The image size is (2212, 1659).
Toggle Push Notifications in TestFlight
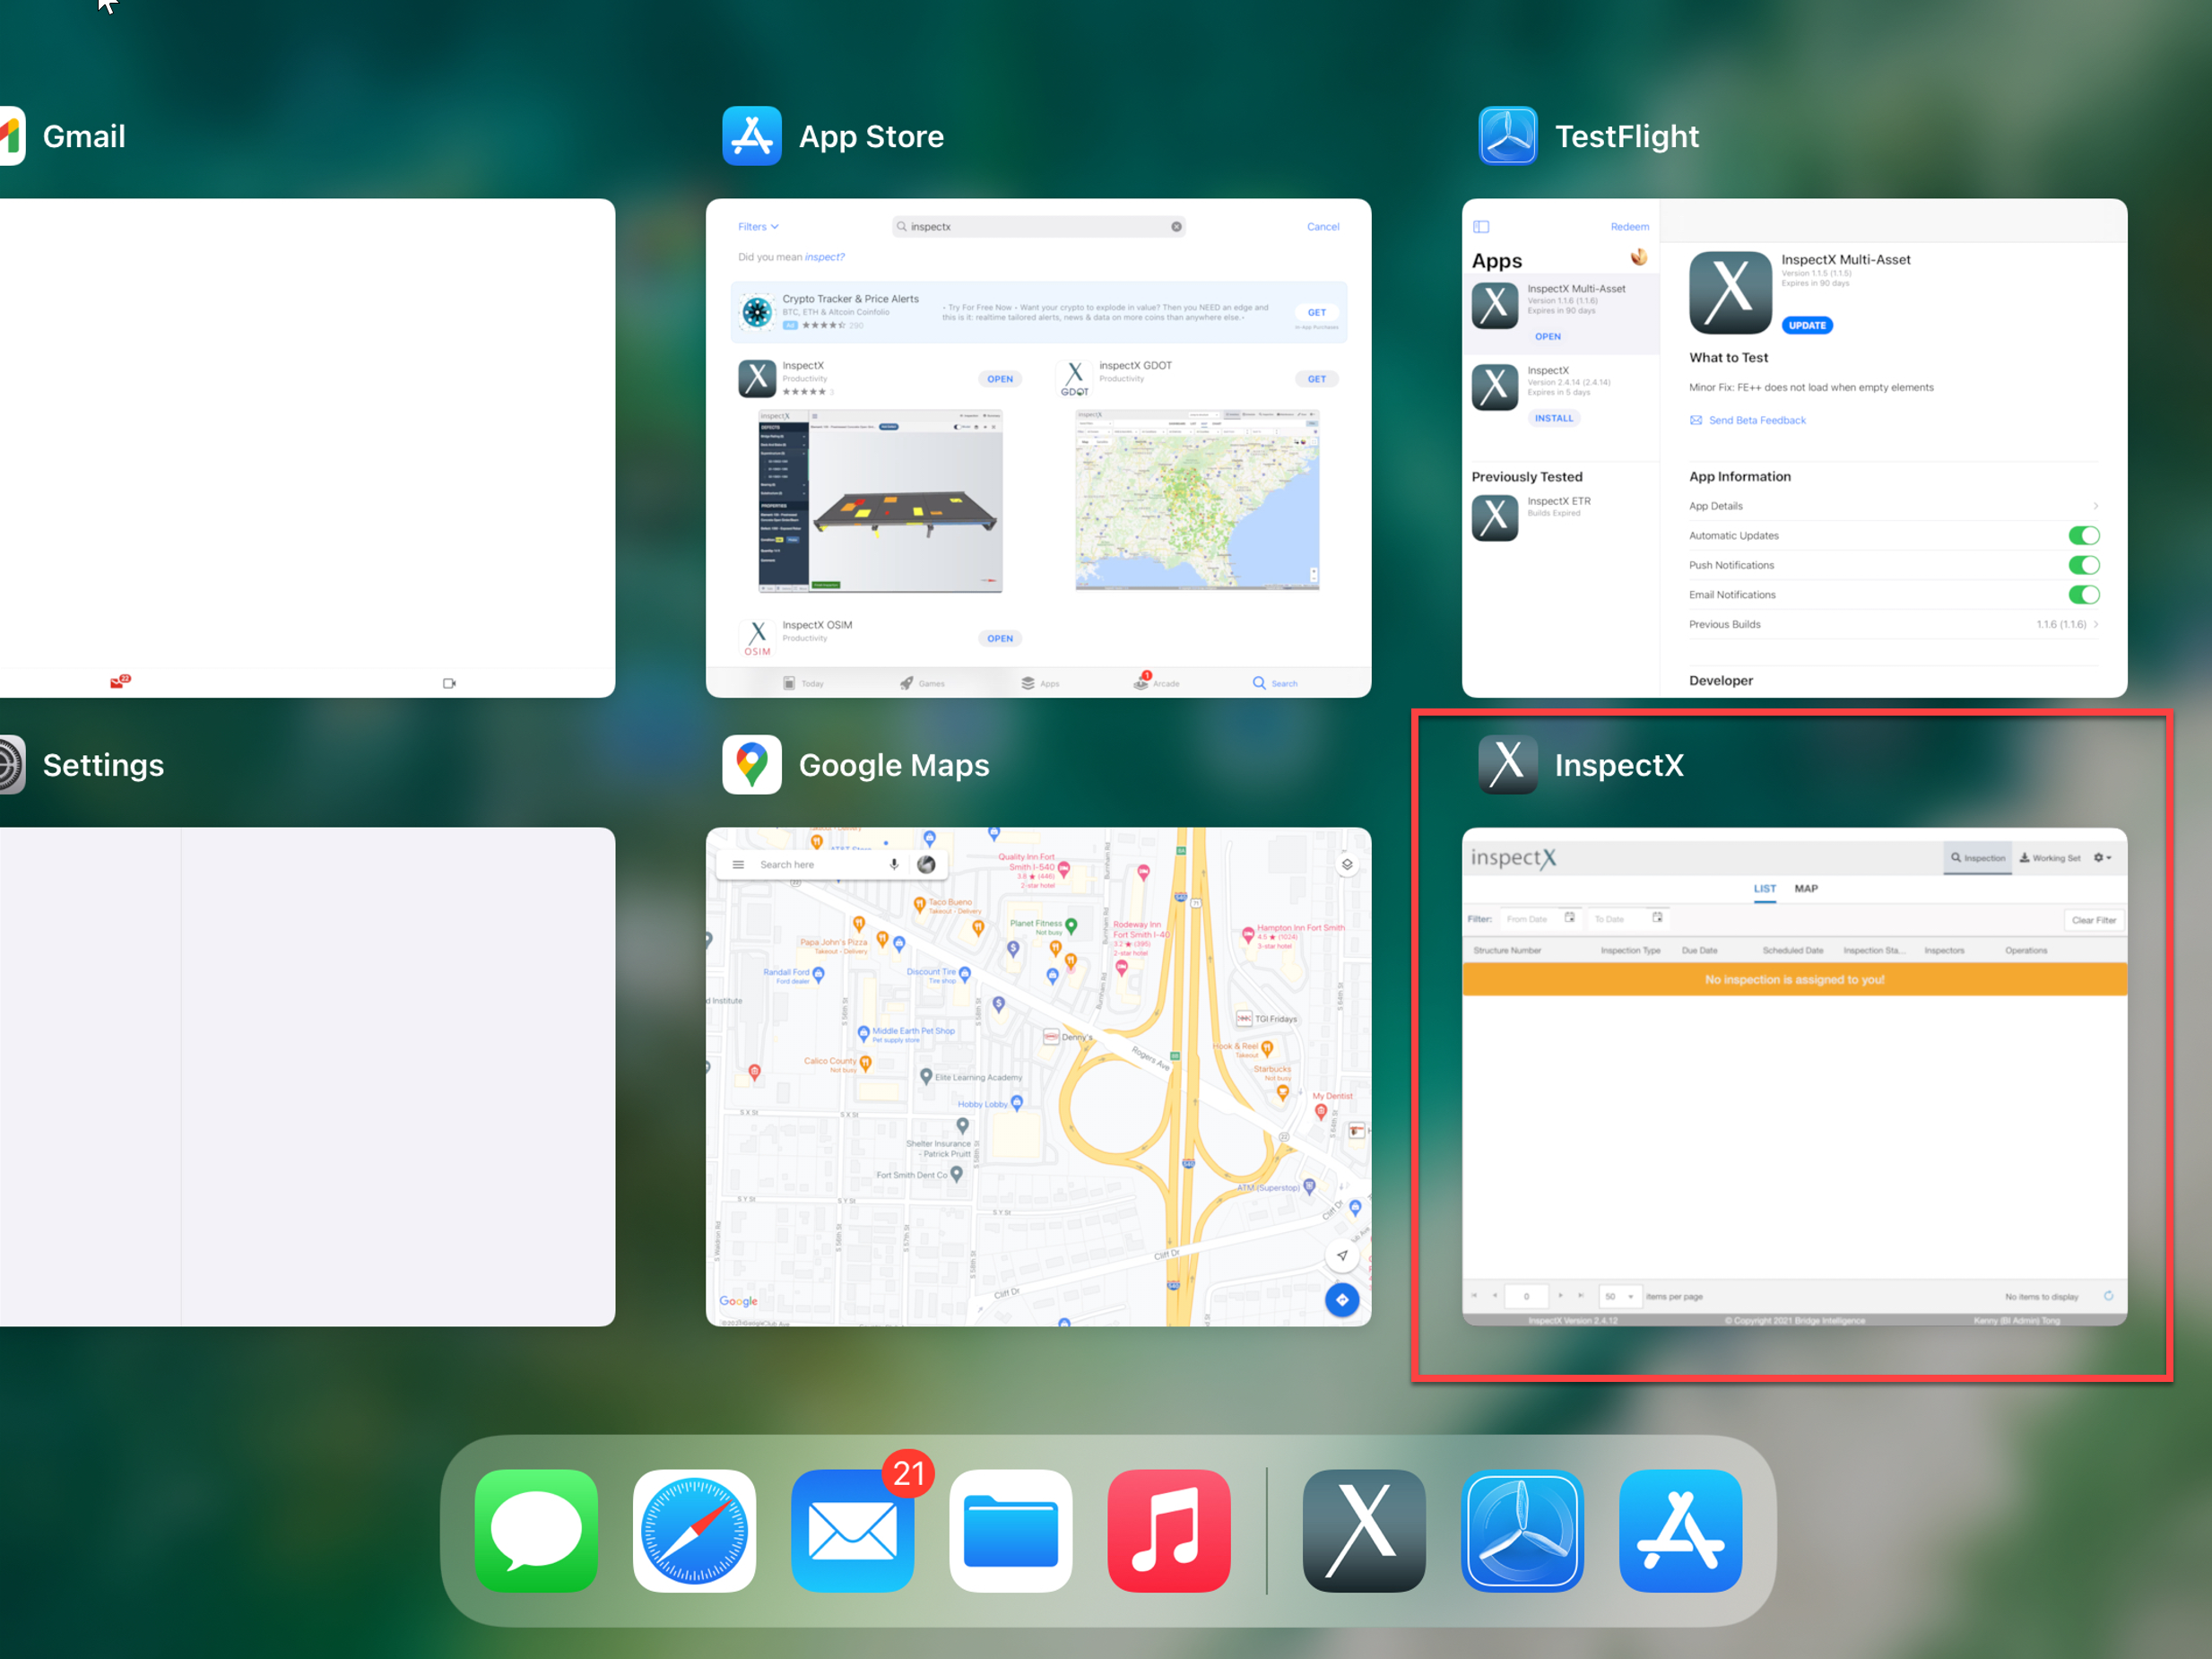click(x=2083, y=565)
